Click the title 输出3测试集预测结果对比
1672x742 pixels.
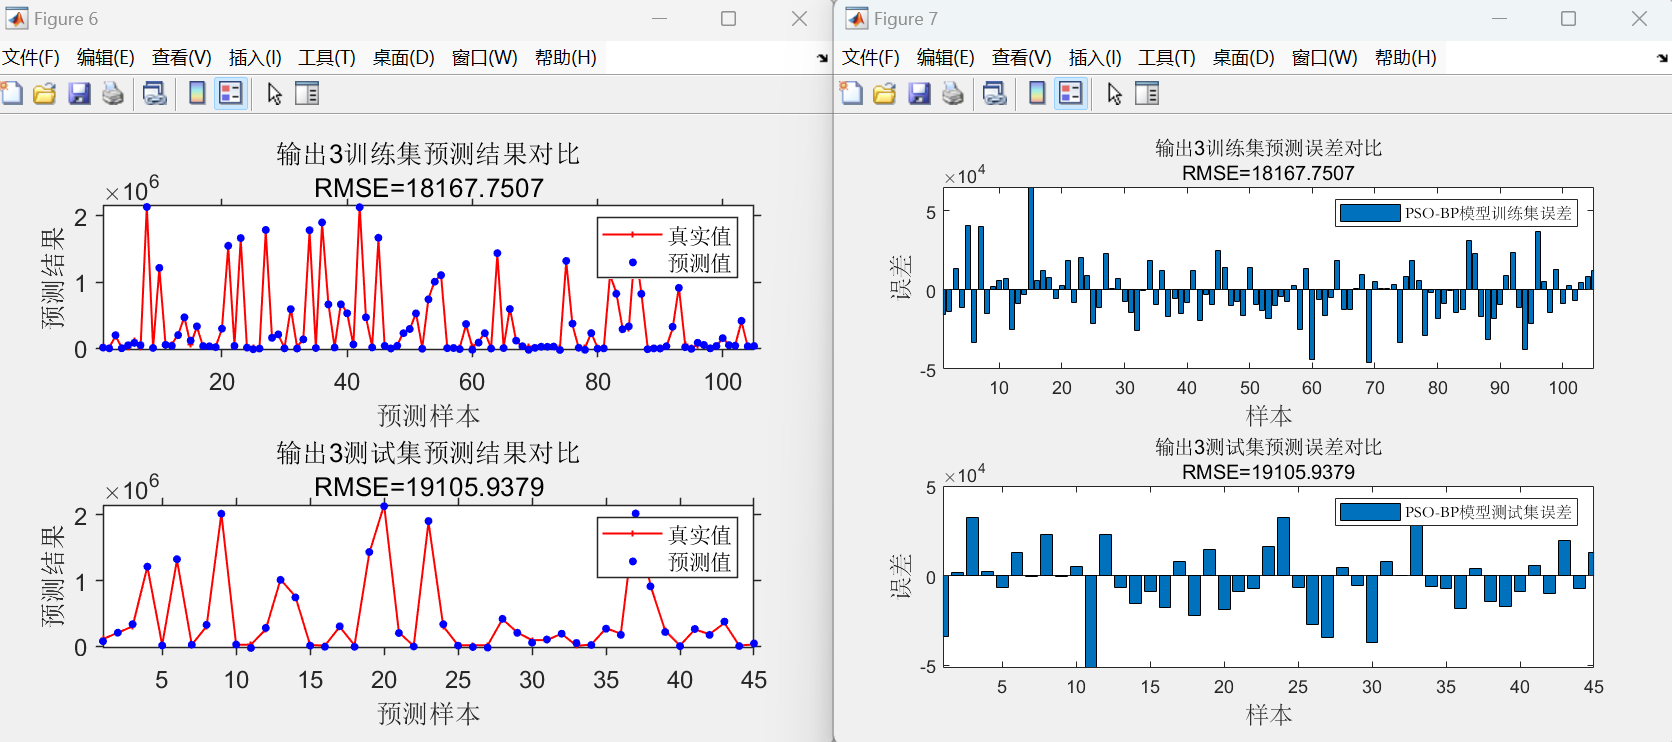coord(429,453)
